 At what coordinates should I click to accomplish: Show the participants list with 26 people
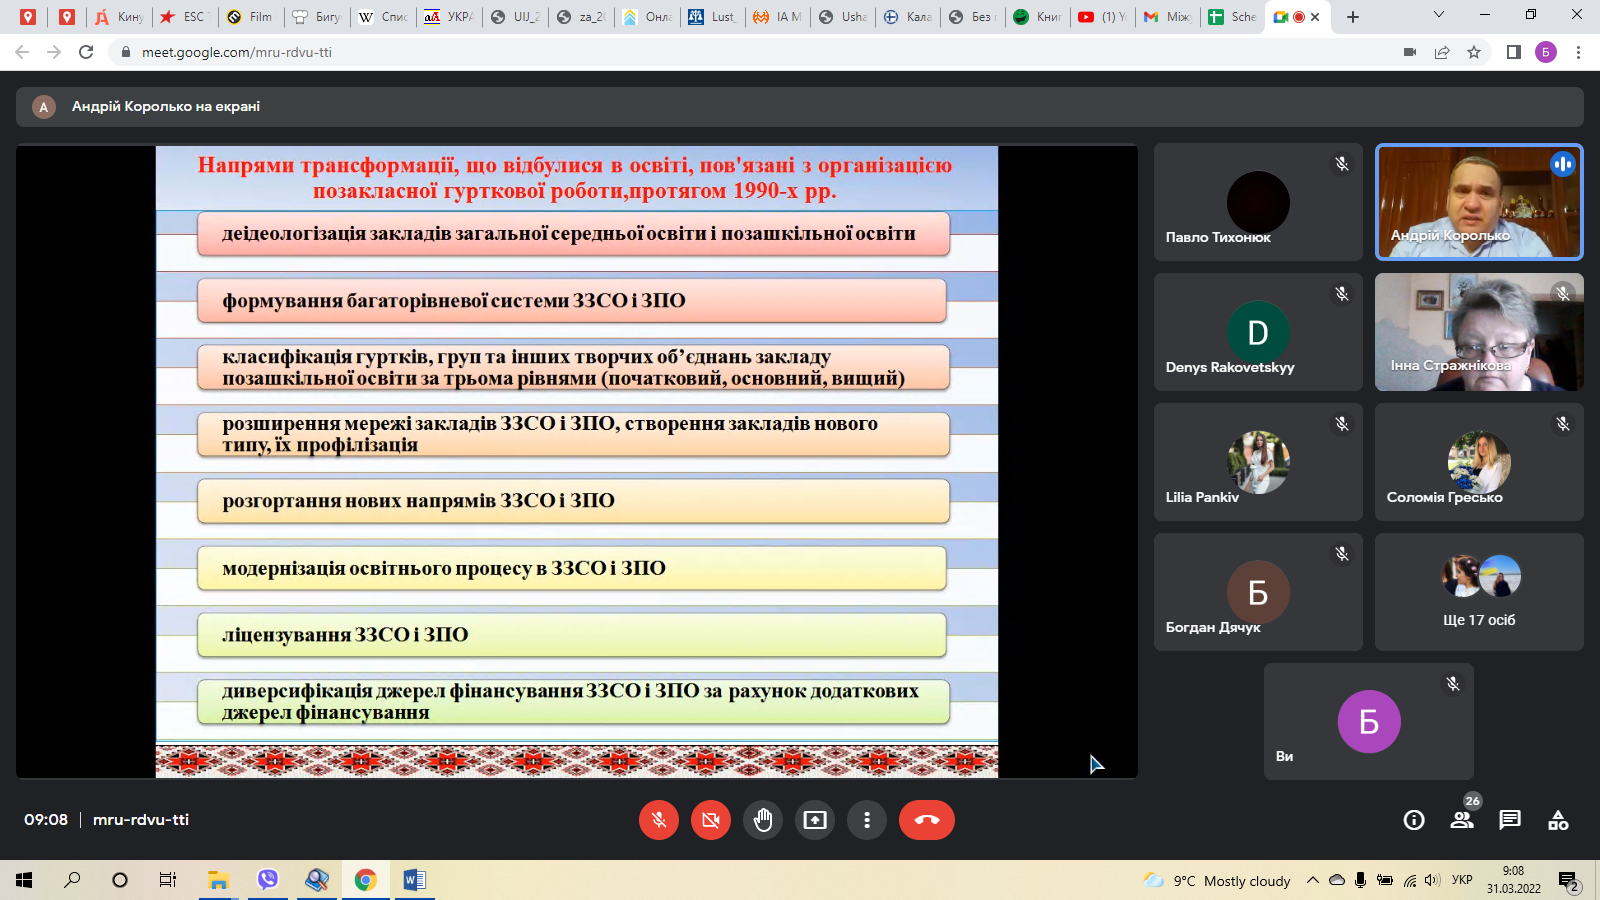click(1462, 820)
